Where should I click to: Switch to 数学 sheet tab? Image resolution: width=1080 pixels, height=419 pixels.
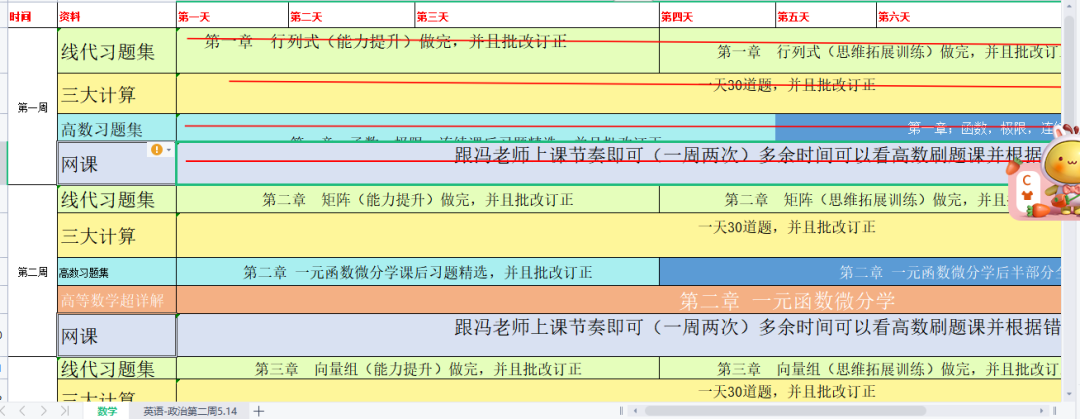(x=106, y=411)
